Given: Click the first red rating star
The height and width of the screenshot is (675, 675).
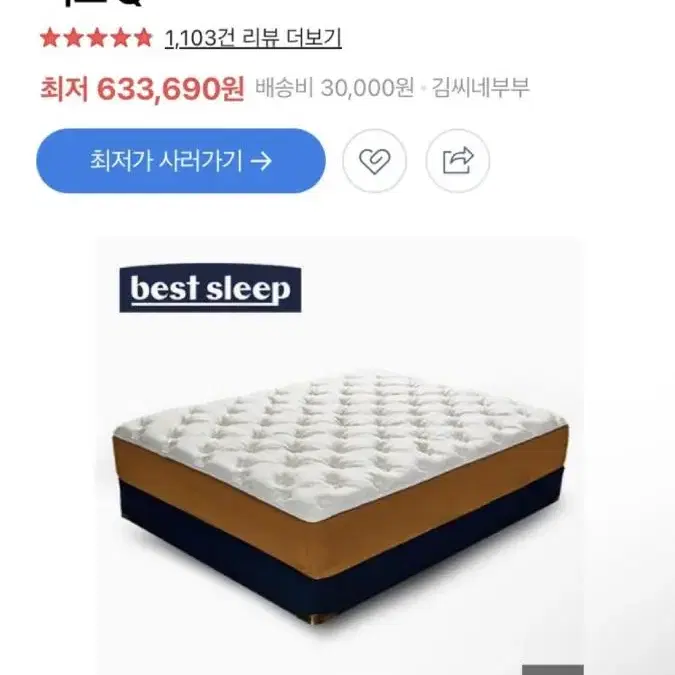Looking at the screenshot, I should (50, 38).
